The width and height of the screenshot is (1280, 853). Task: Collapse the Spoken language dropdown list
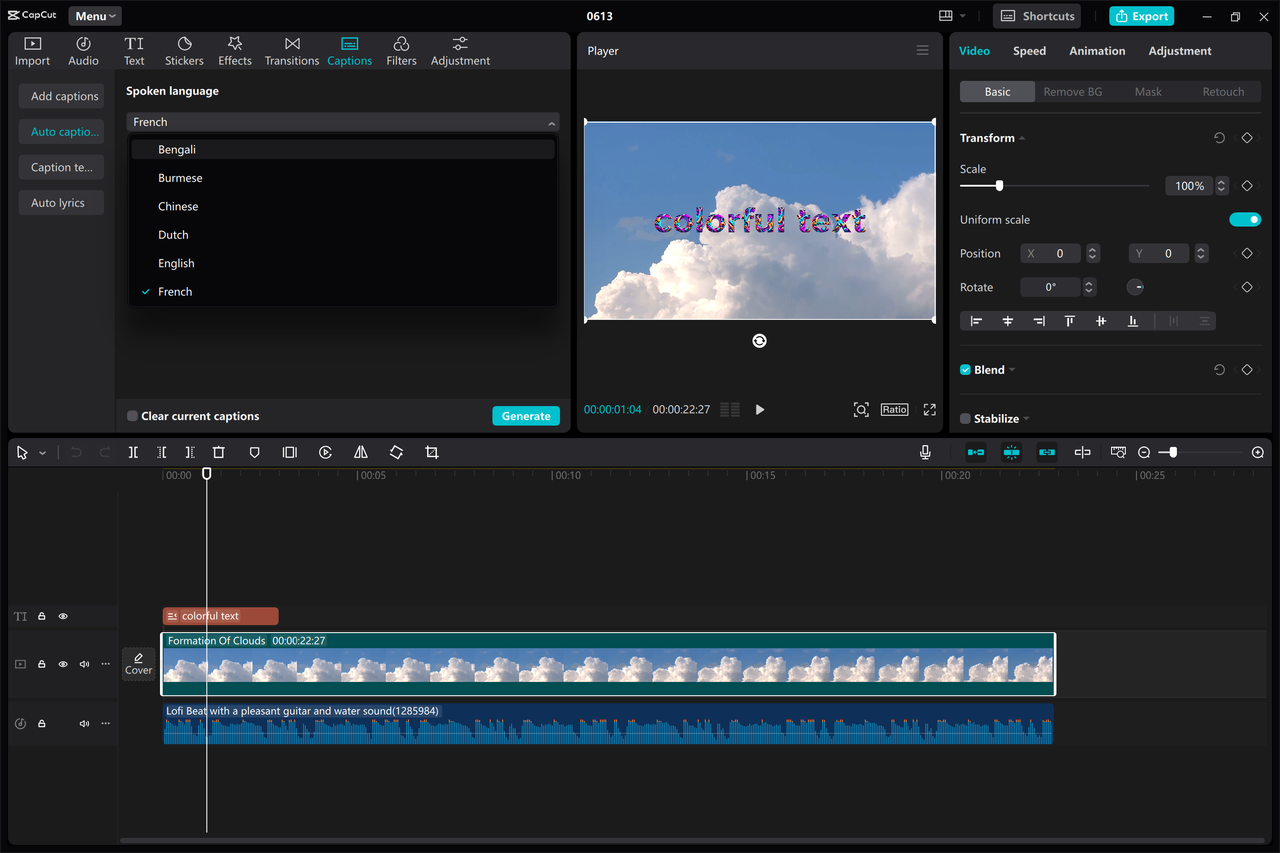point(551,121)
